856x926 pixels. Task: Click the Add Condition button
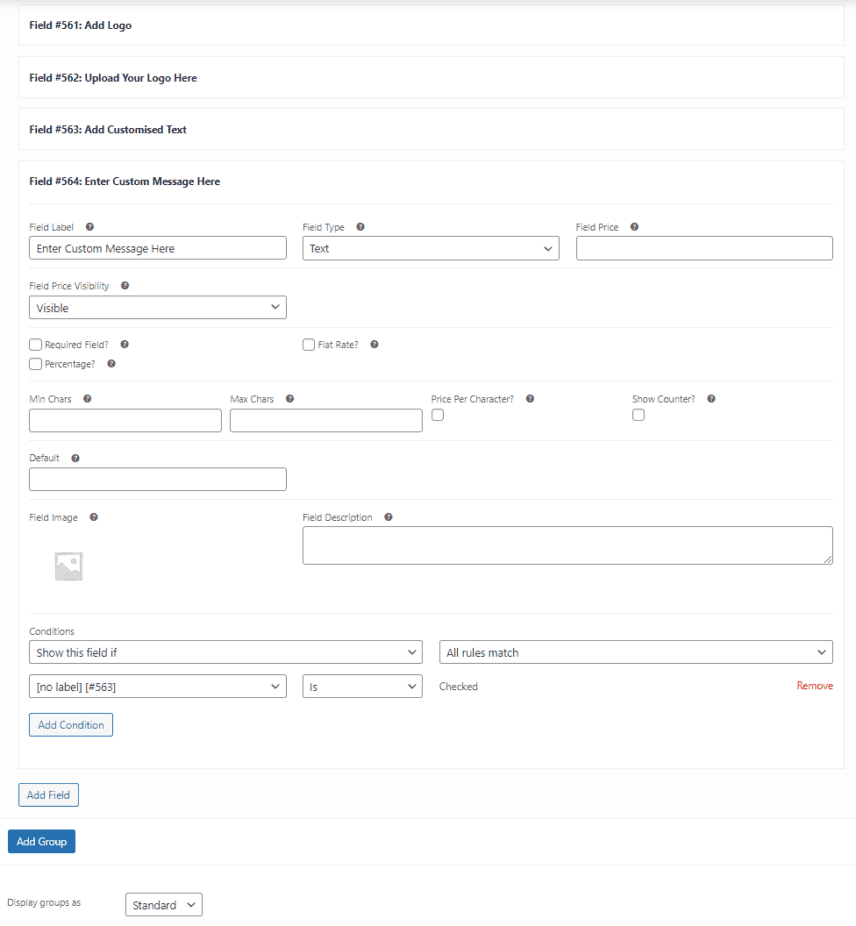coord(70,724)
